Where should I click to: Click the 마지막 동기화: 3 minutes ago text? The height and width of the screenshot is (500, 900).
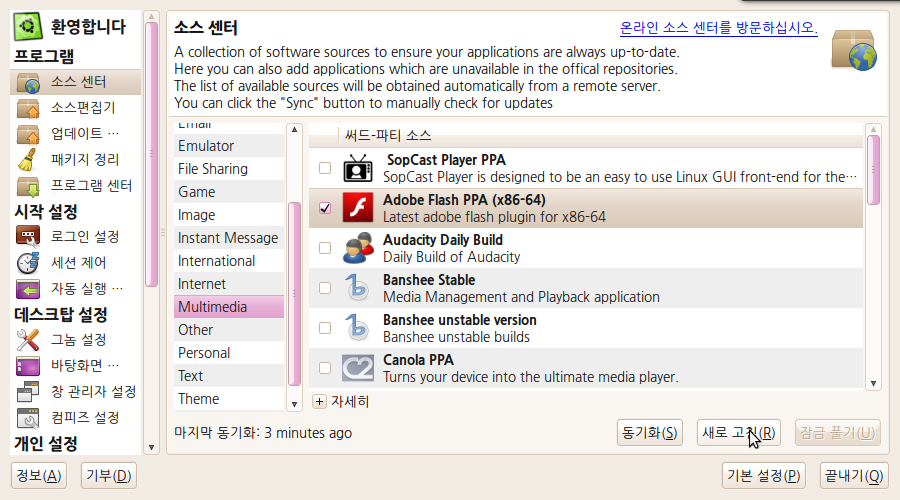pyautogui.click(x=263, y=433)
